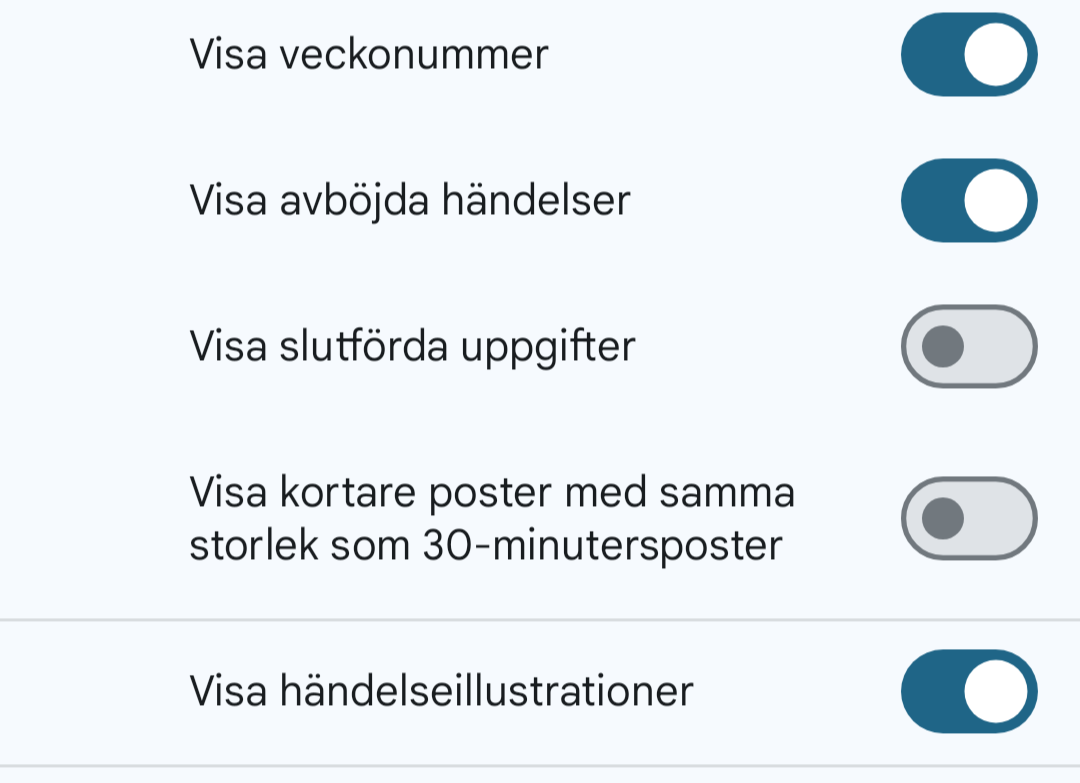The width and height of the screenshot is (1080, 783).
Task: Select the event illustrations setting row
Action: click(540, 692)
